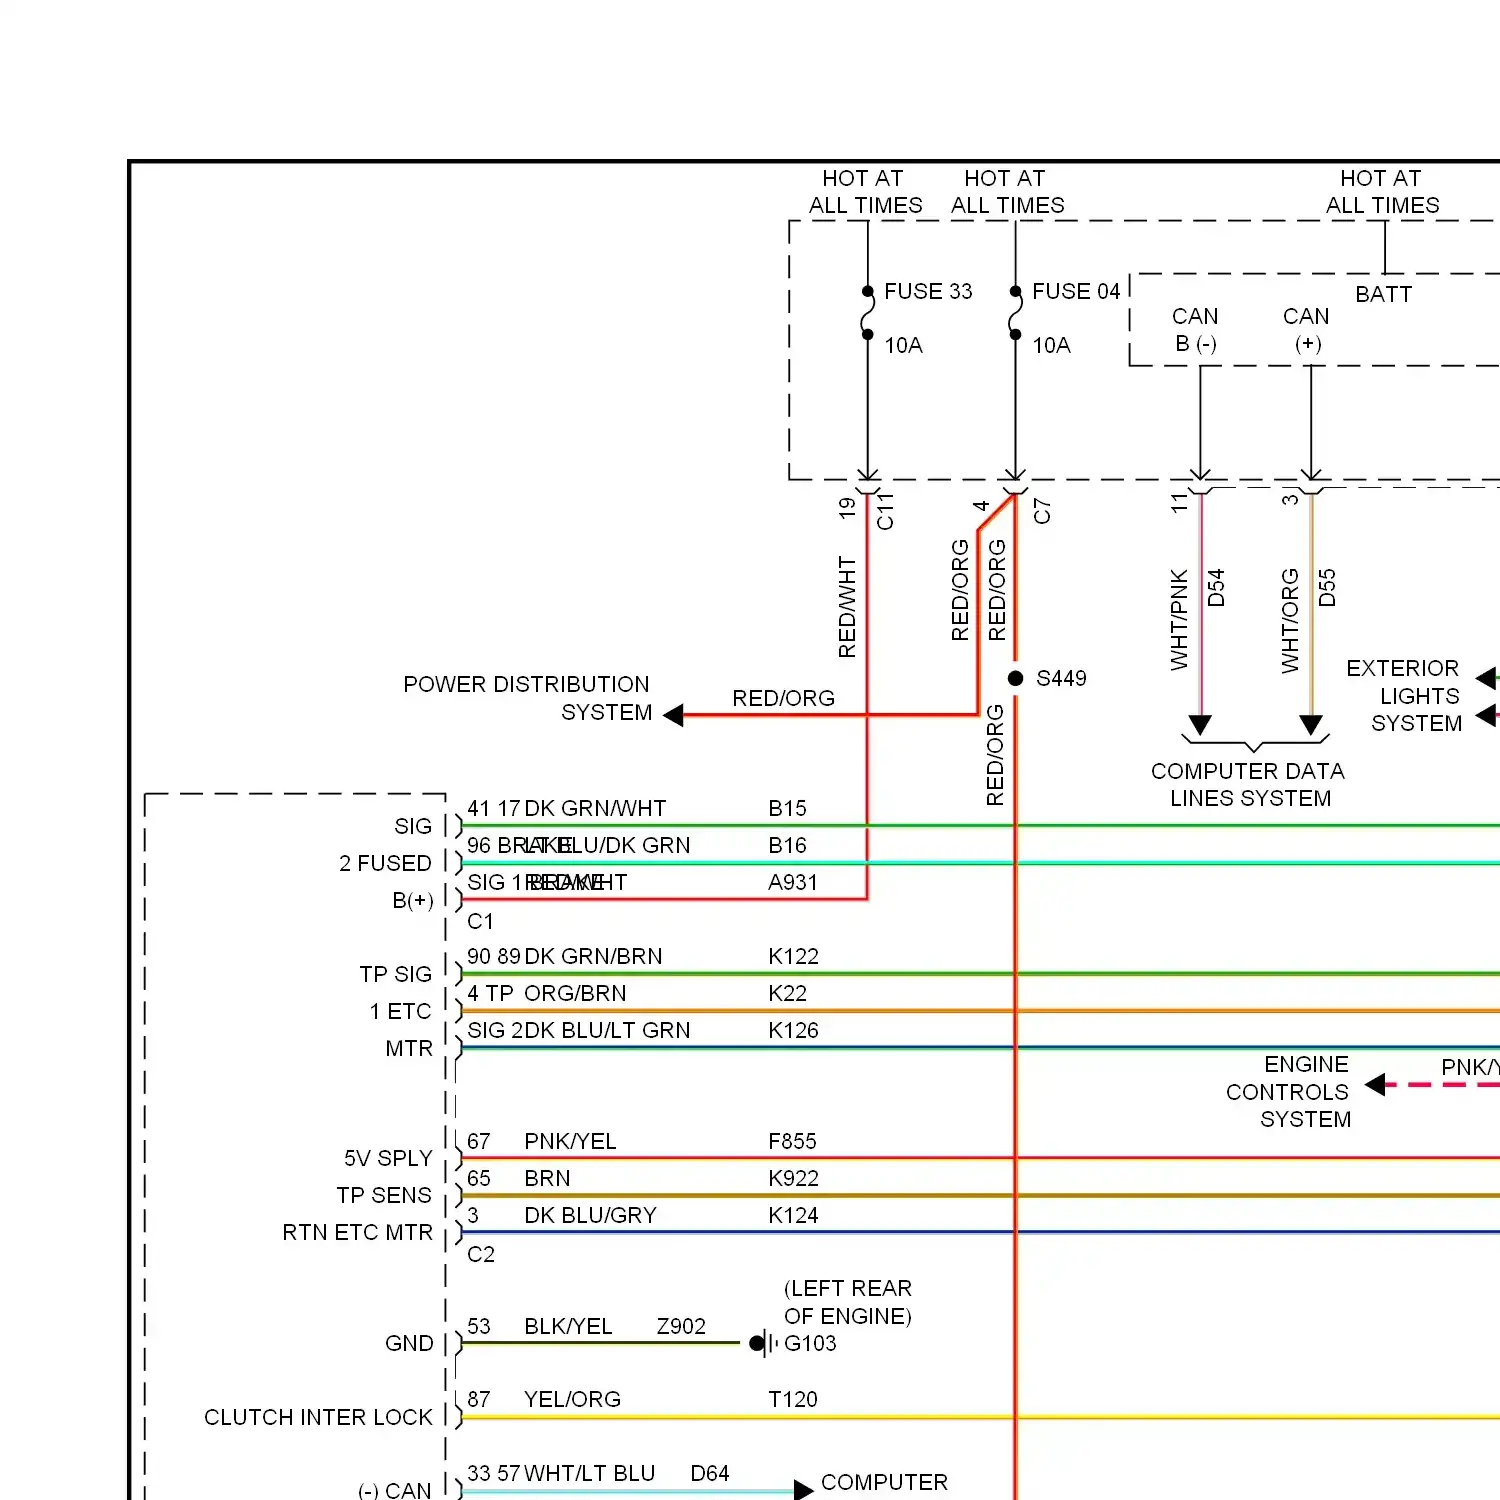1500x1500 pixels.
Task: Click the 10A rating under FUSE 33
Action: (x=903, y=345)
